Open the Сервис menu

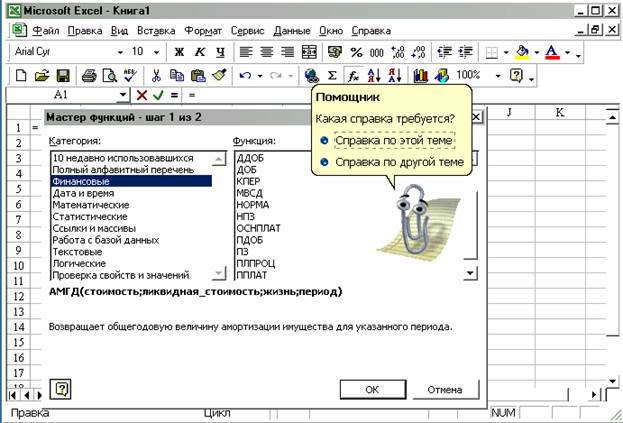[247, 31]
